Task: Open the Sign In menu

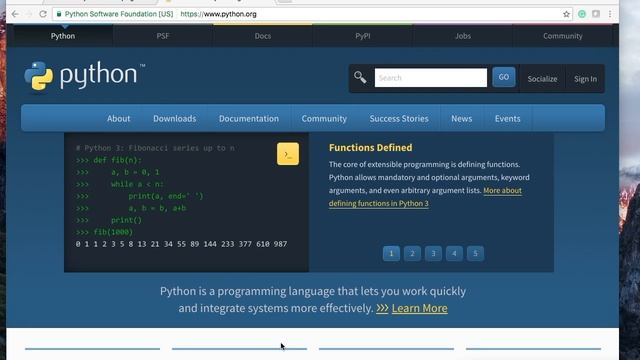Action: coord(585,79)
